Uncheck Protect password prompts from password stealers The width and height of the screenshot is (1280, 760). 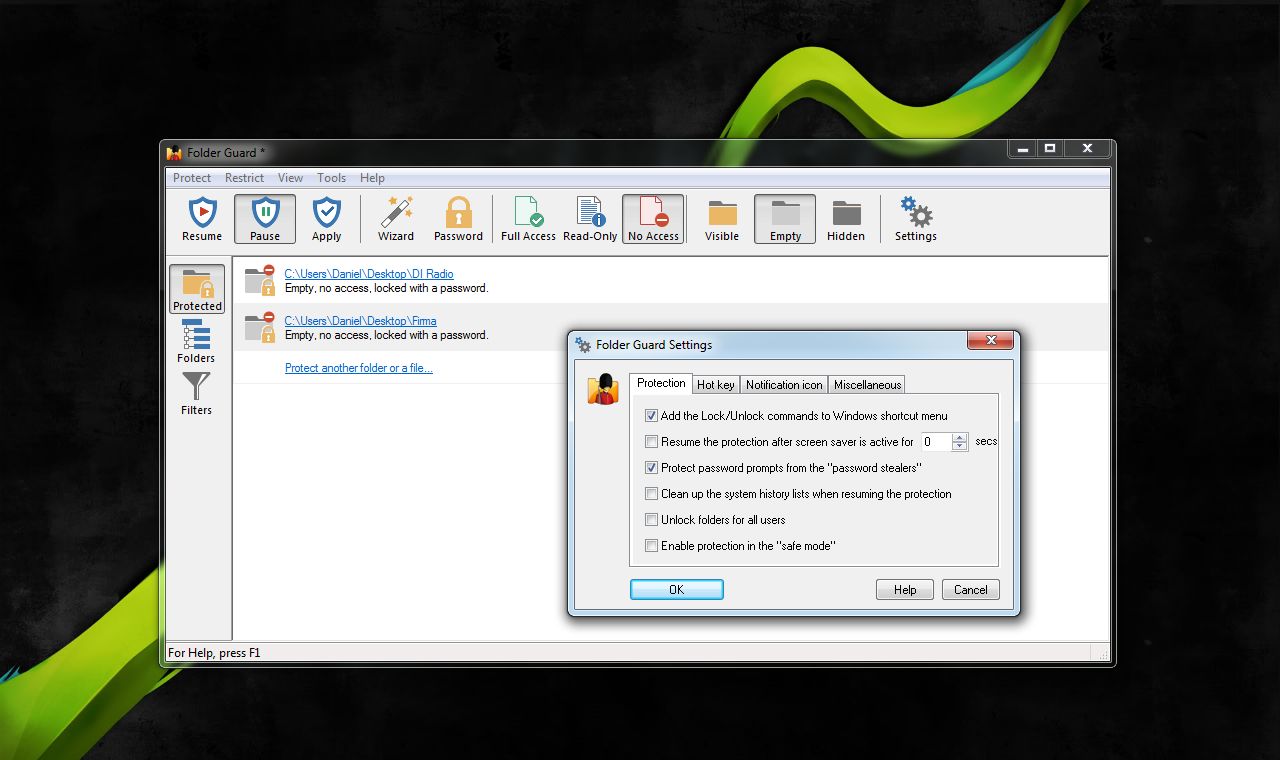tap(652, 468)
